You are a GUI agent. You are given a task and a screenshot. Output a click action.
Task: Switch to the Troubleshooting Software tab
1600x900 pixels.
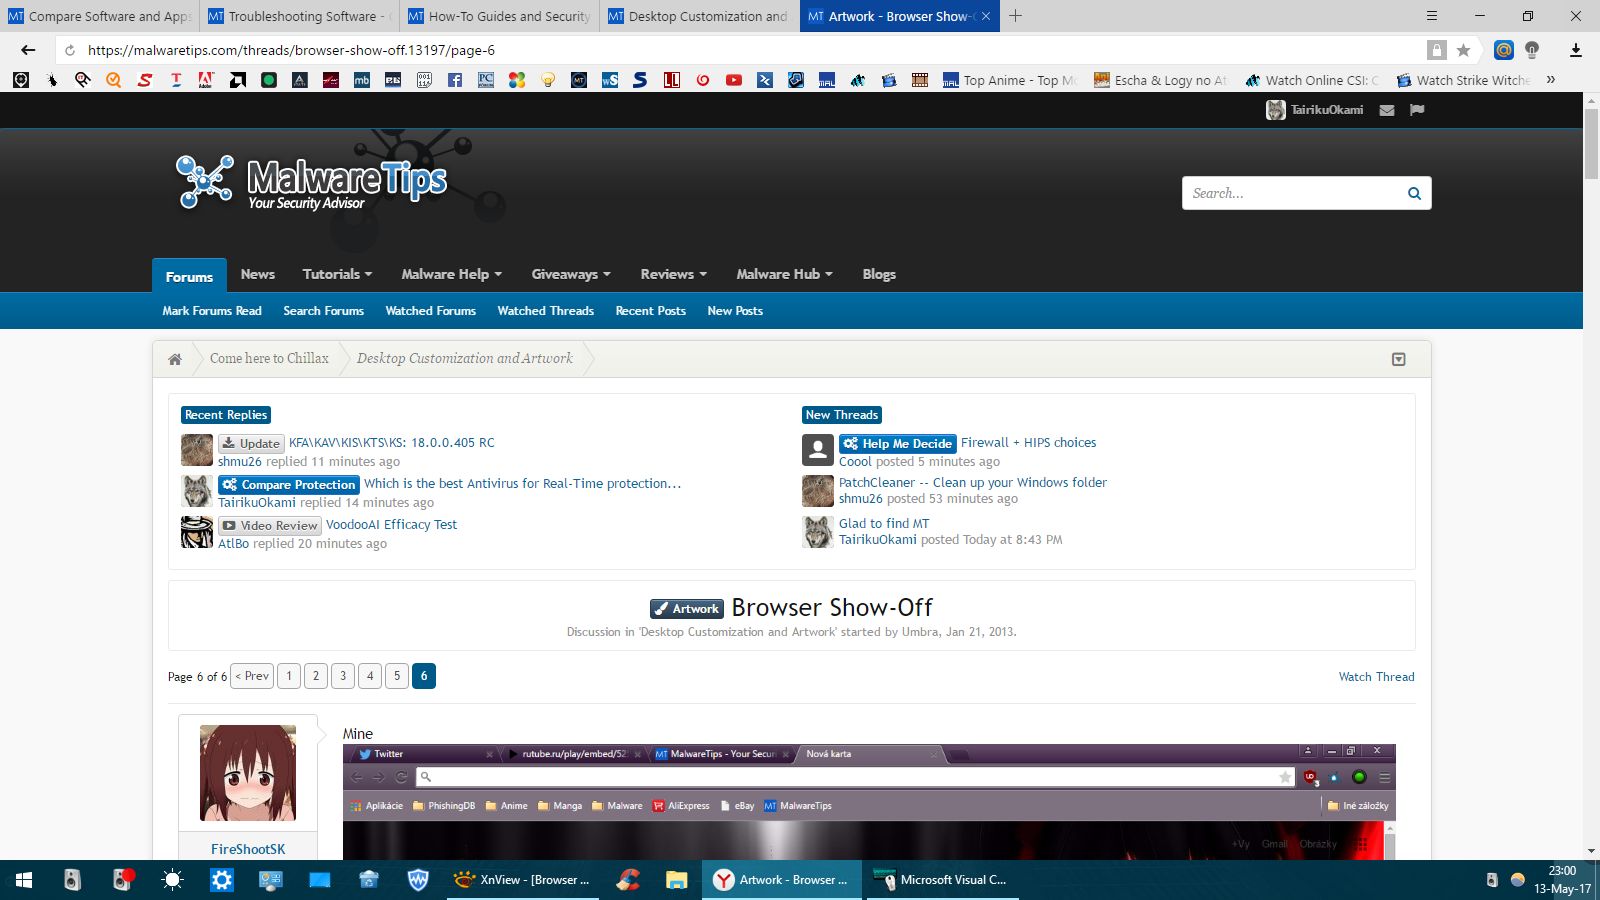[x=300, y=16]
